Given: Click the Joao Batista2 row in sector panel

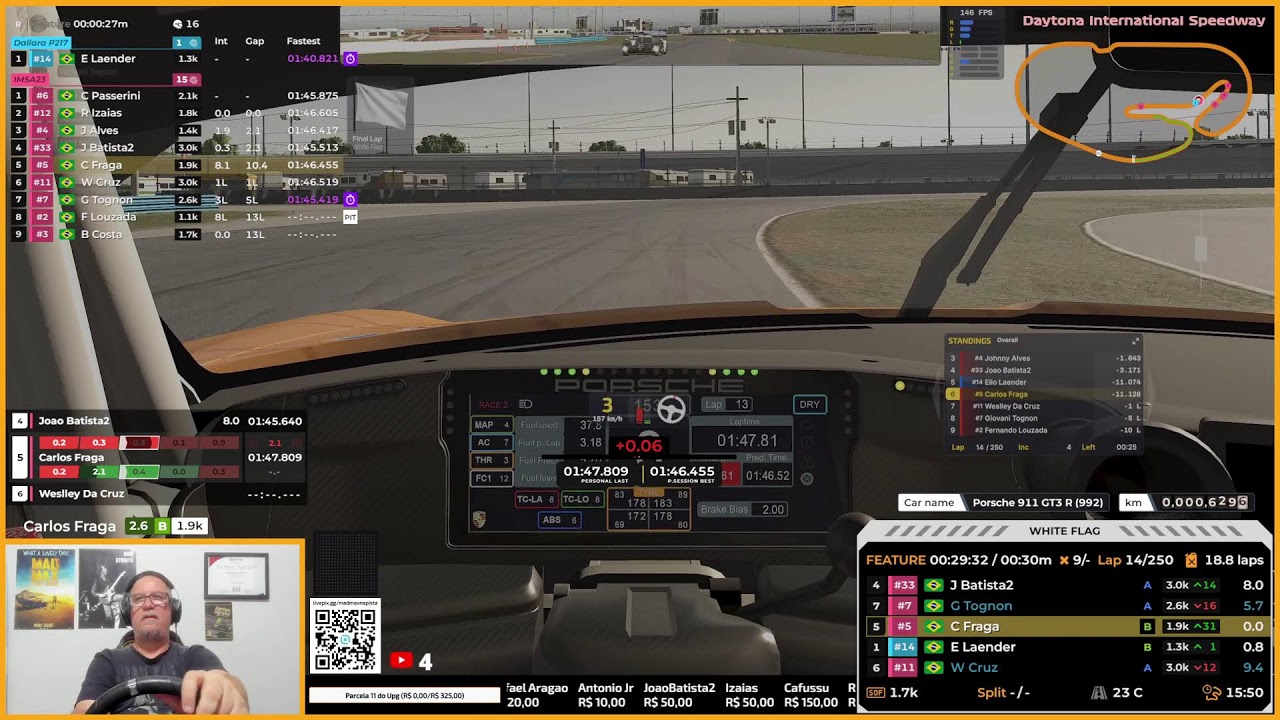Looking at the screenshot, I should (157, 421).
